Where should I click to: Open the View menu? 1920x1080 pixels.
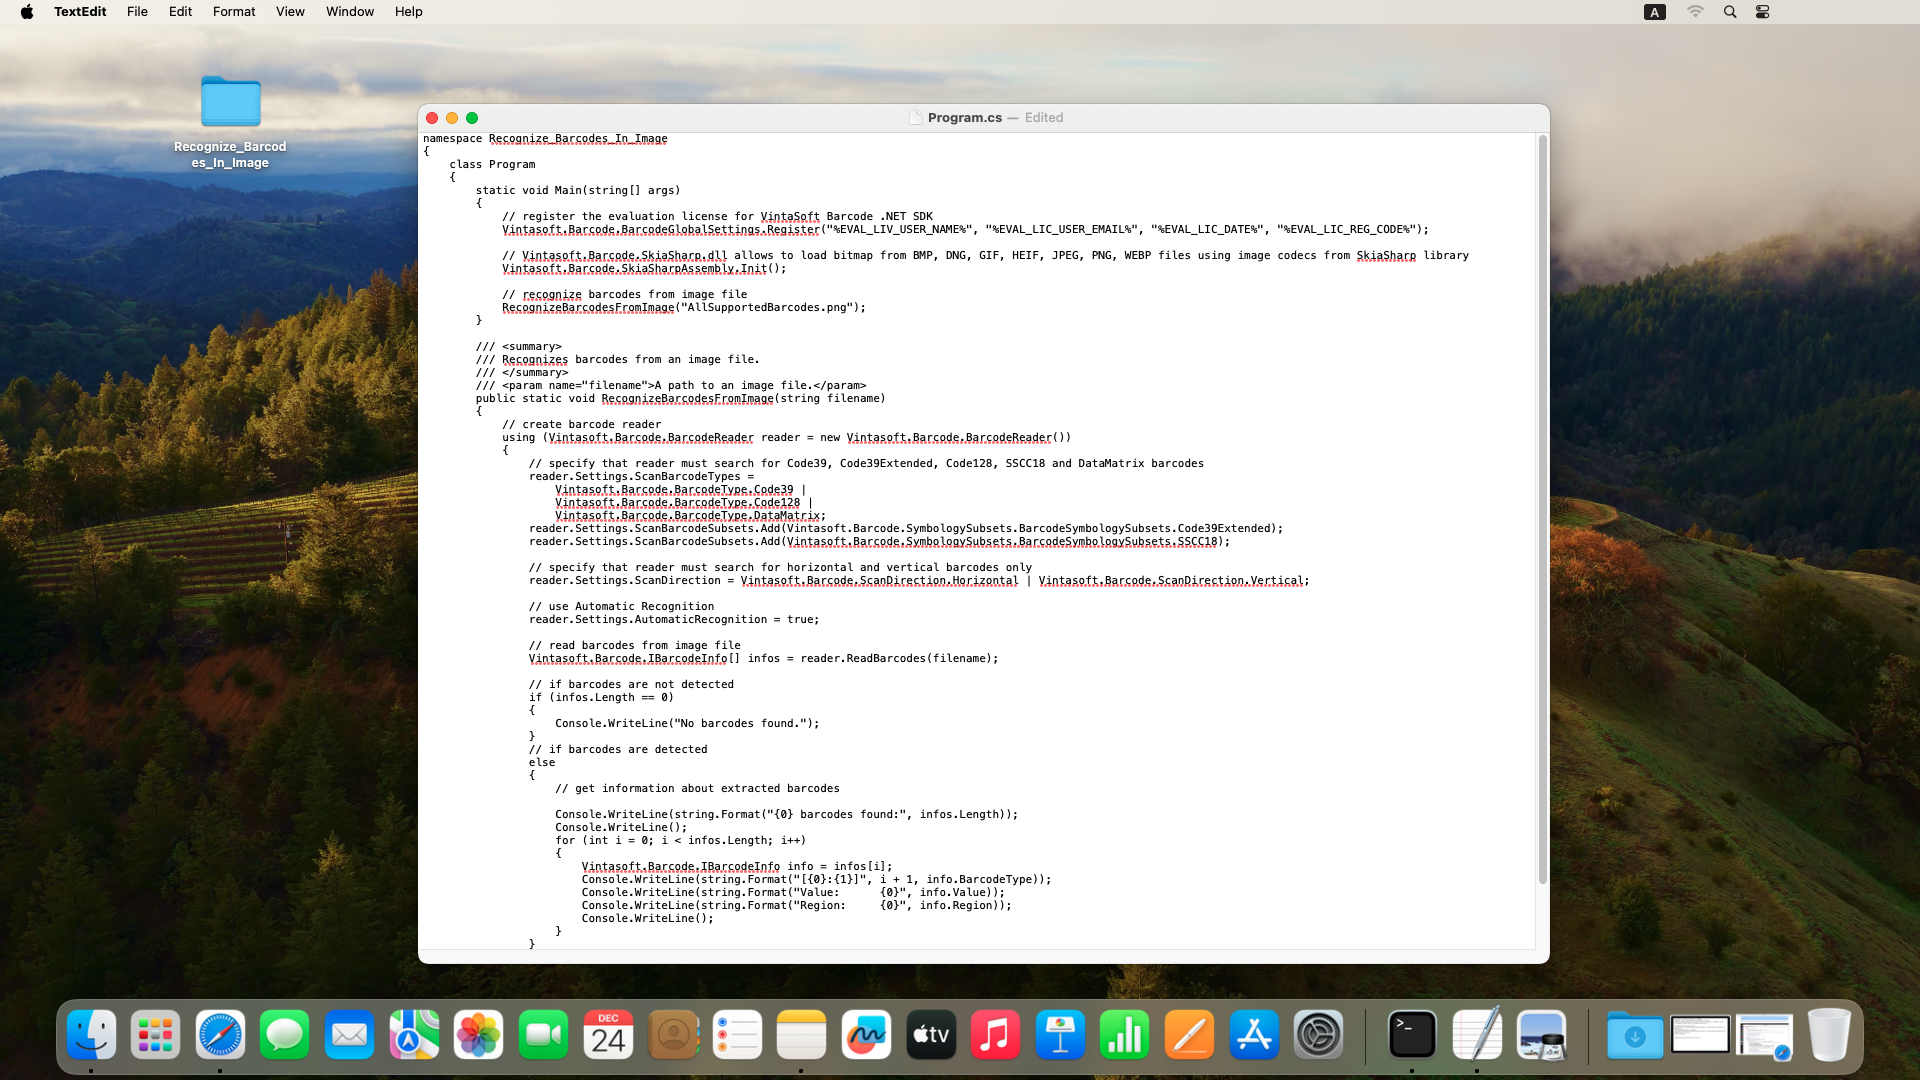(x=290, y=12)
